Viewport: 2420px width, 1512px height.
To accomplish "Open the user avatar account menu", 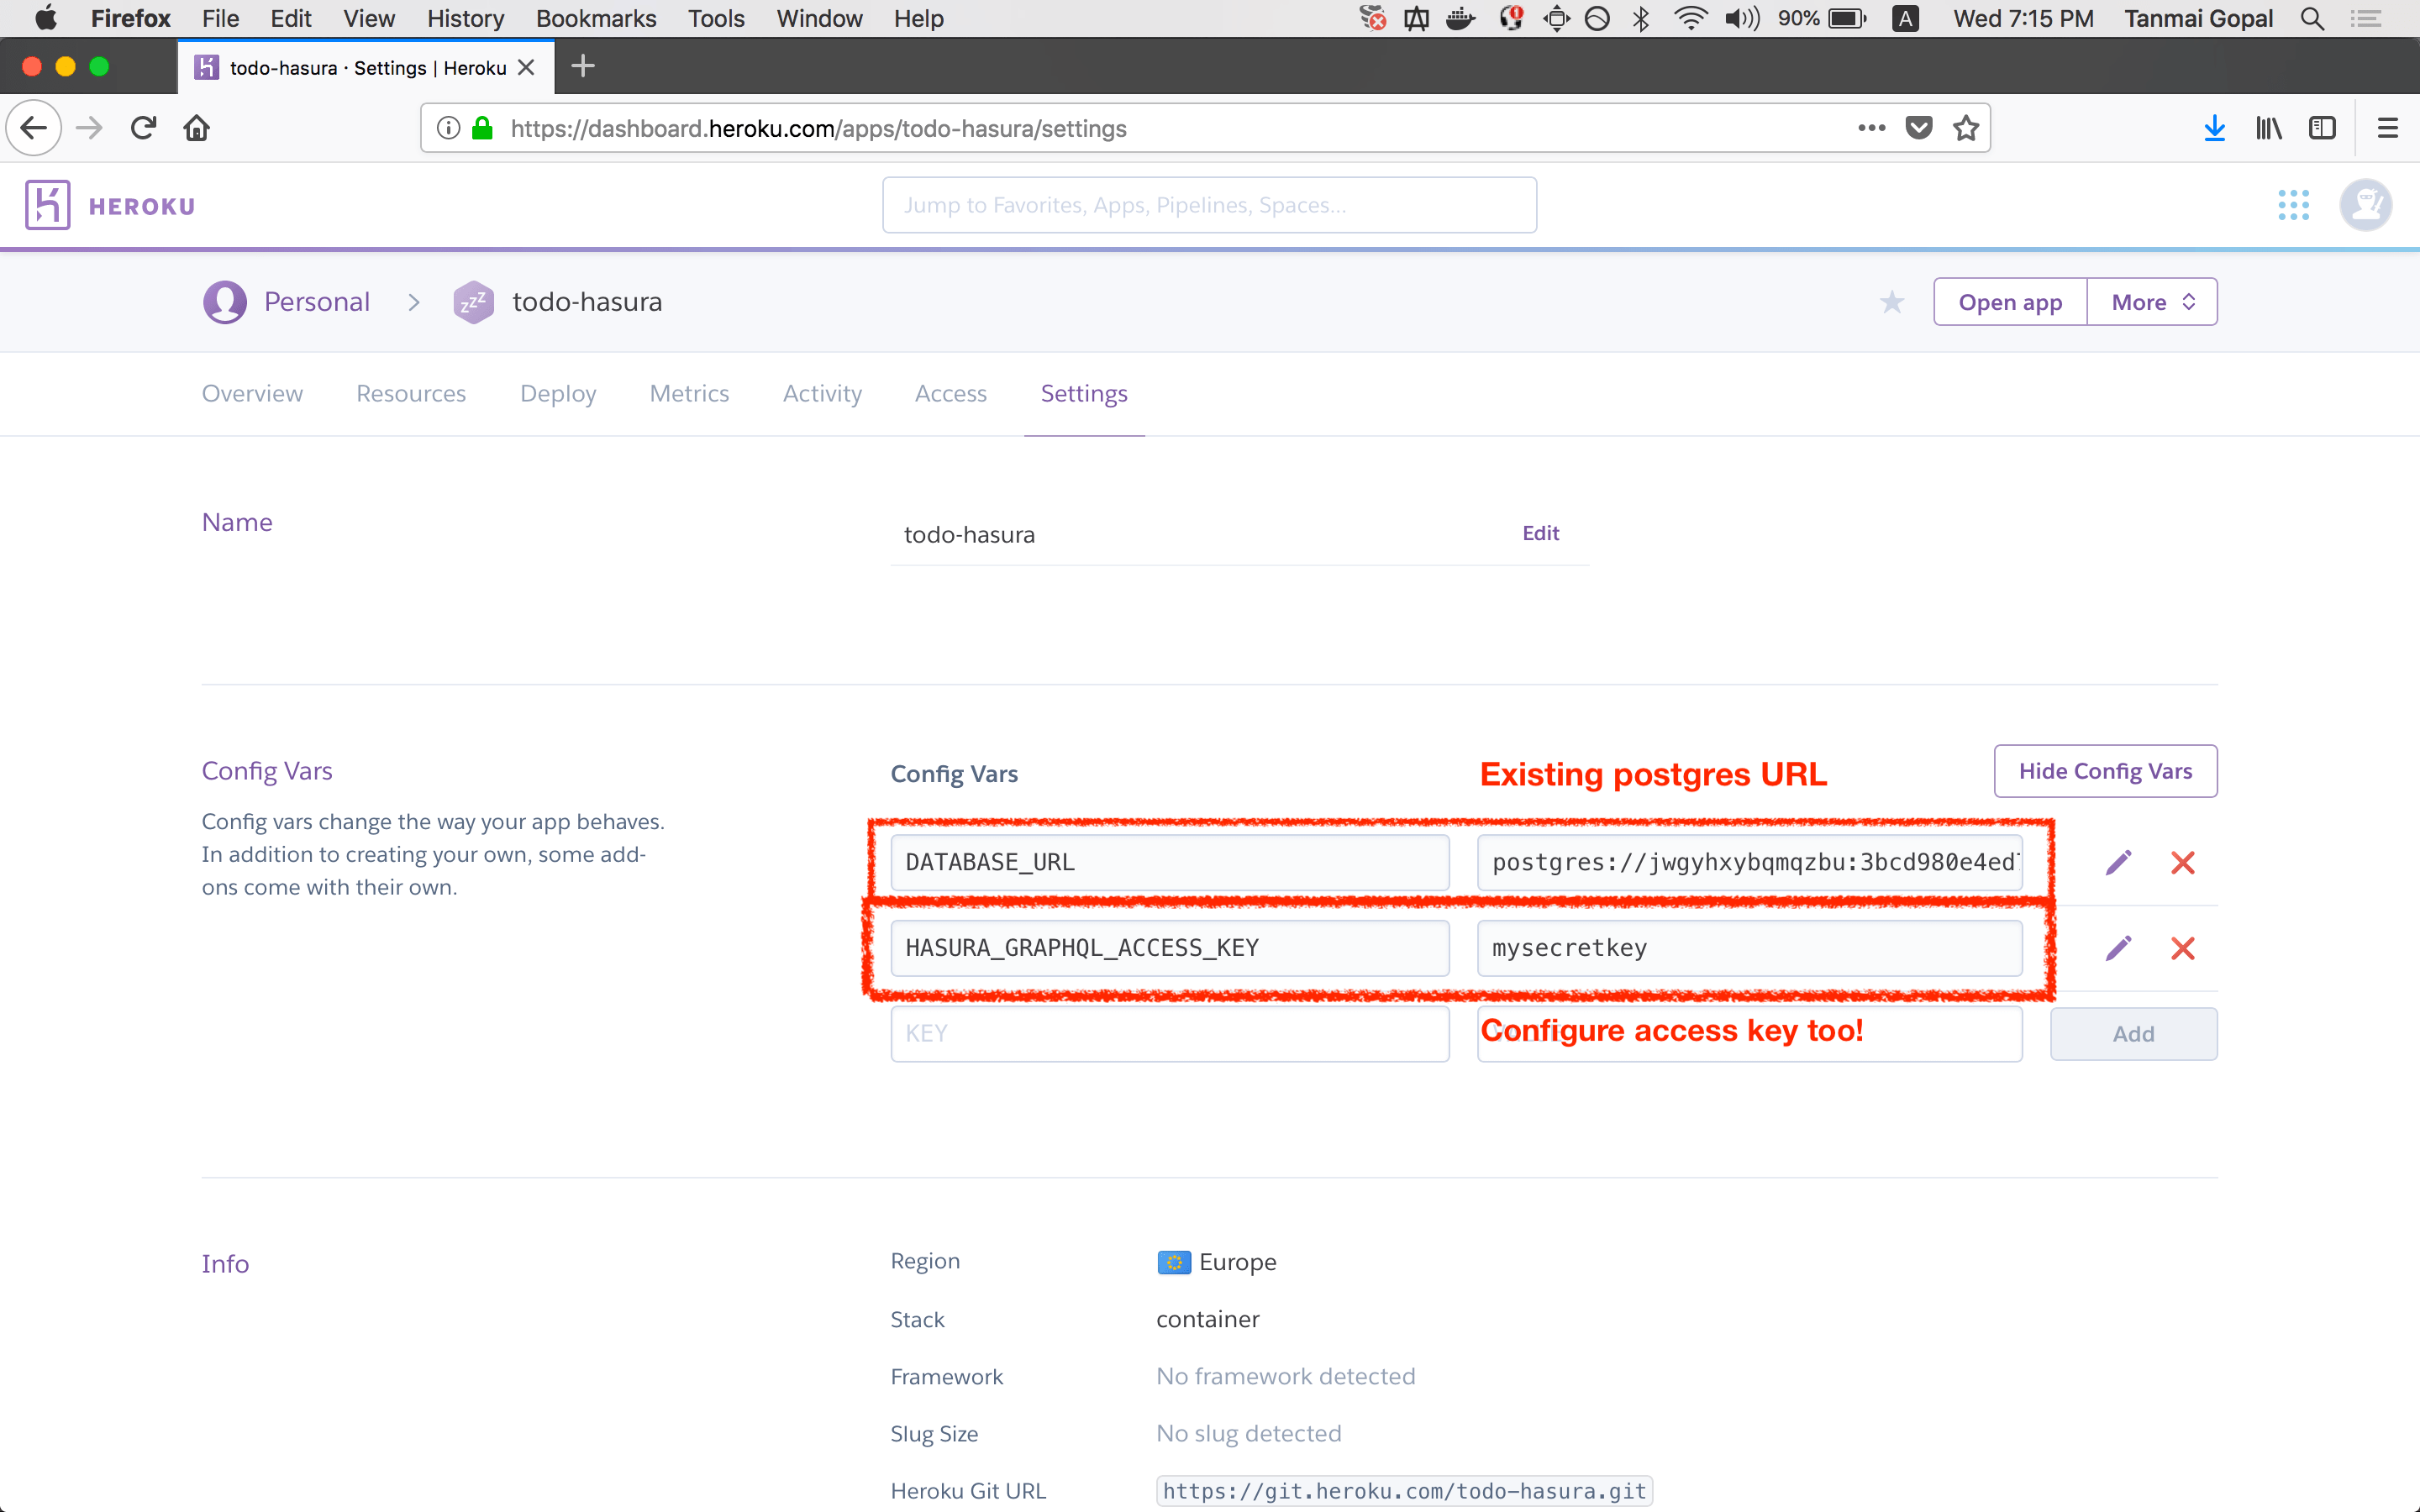I will [2365, 205].
